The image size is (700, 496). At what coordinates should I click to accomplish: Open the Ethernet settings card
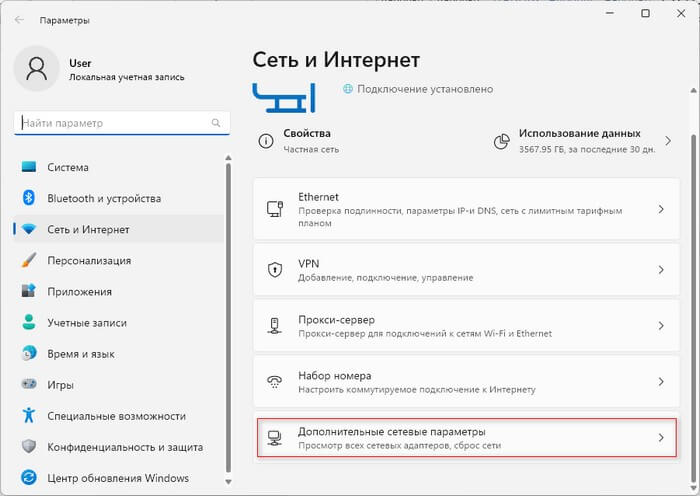pyautogui.click(x=467, y=209)
